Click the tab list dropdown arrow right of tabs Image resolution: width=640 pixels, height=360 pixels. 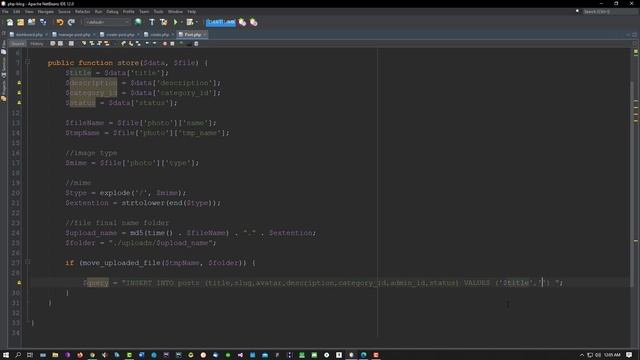(x=628, y=35)
